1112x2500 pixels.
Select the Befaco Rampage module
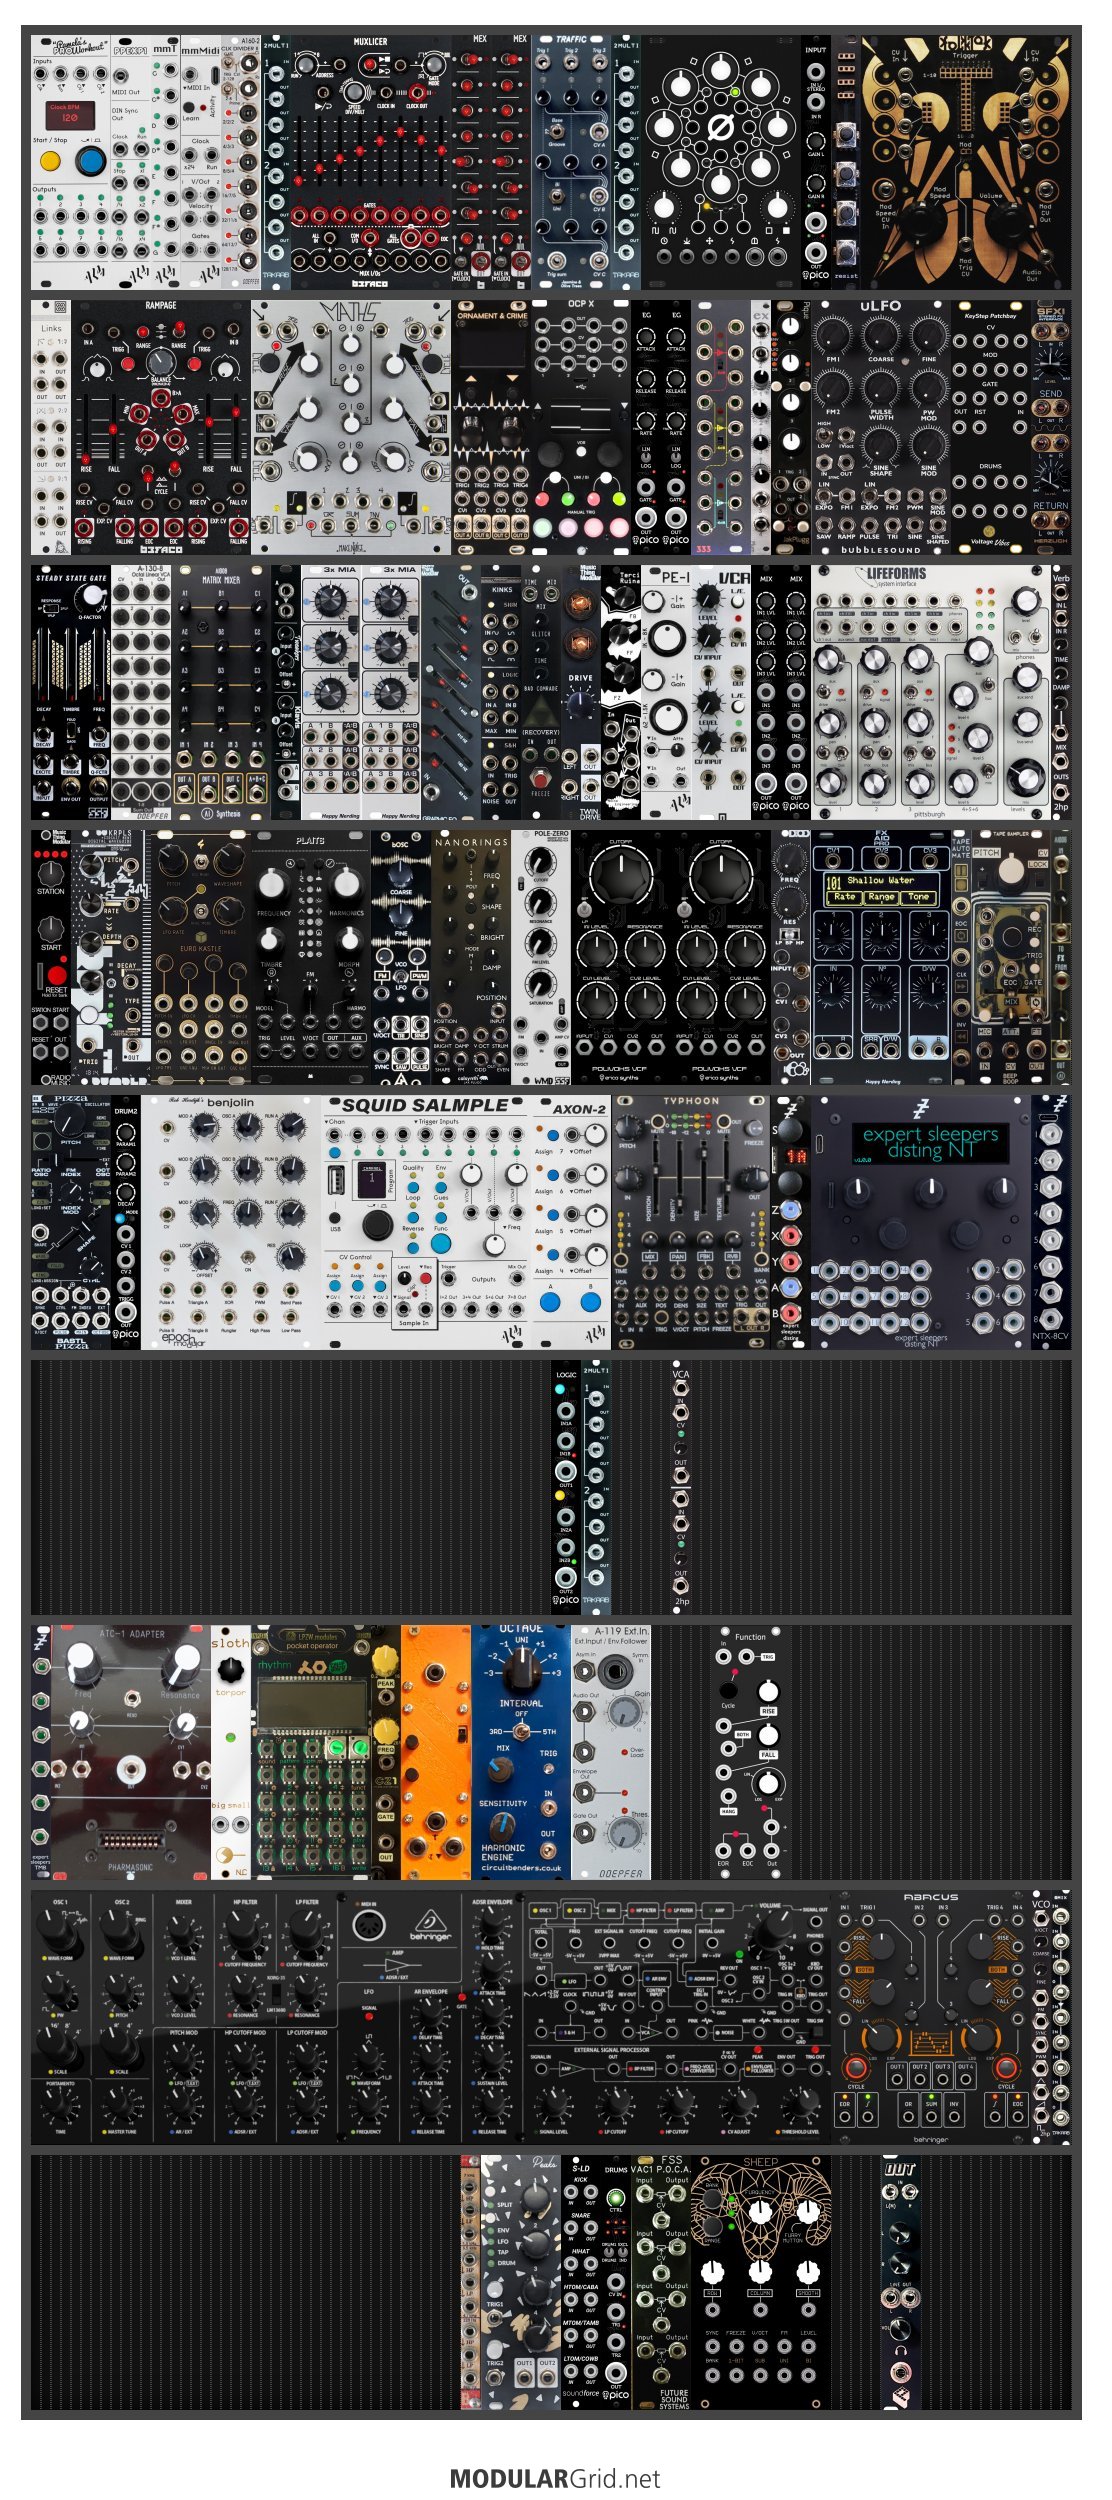(161, 428)
